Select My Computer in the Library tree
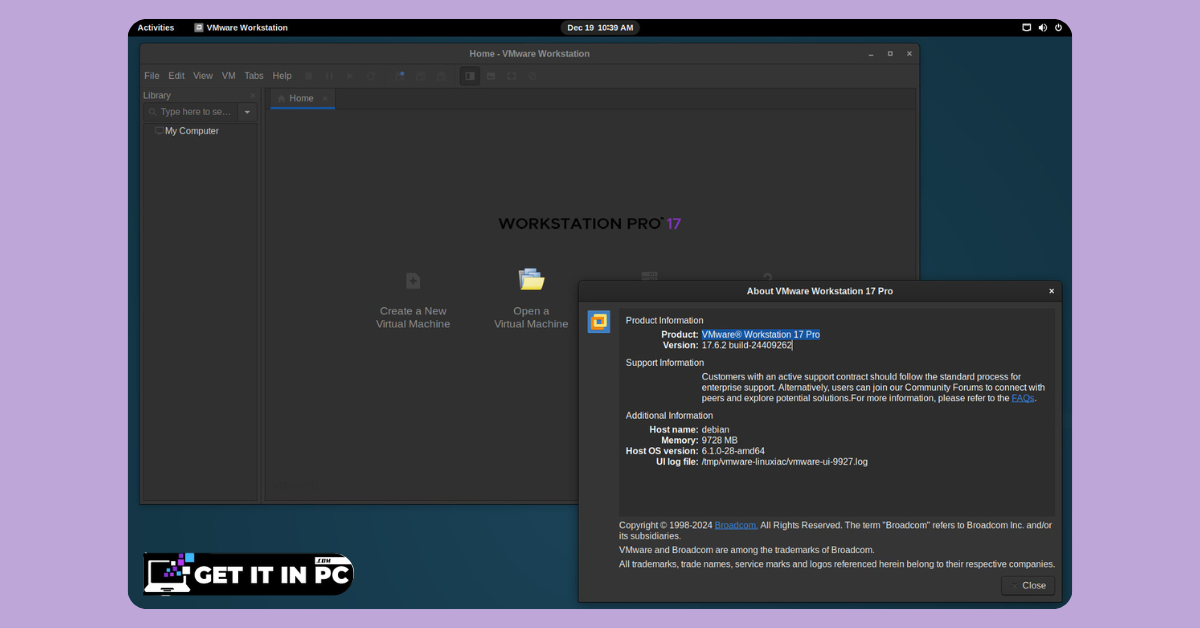This screenshot has width=1200, height=628. pos(191,131)
